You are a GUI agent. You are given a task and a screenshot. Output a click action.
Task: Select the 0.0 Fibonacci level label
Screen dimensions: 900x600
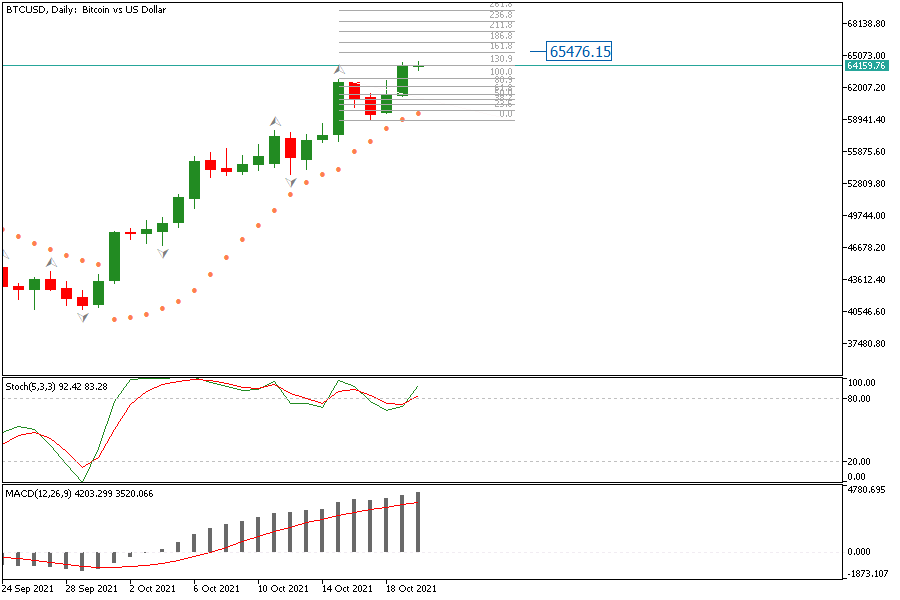tap(506, 114)
